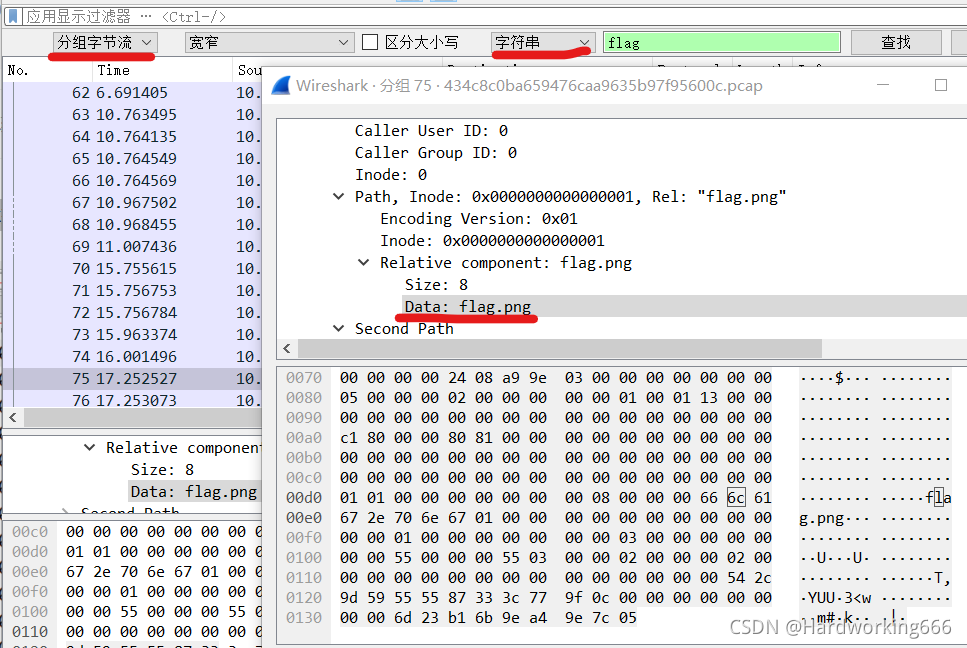Click ASCII text g.png in hex pane
The image size is (967, 648).
coord(821,518)
